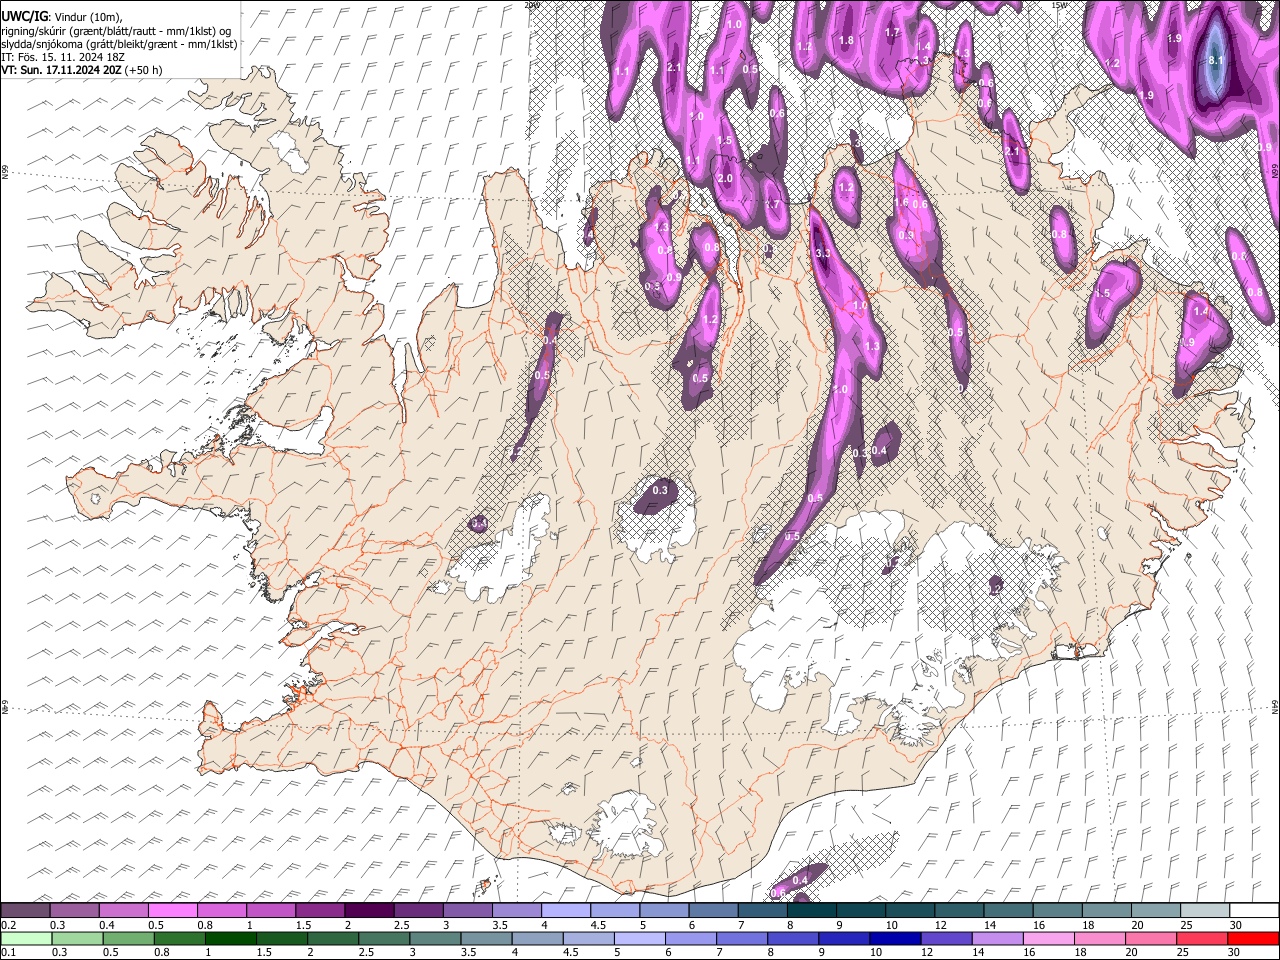Pick the dusty purple swatch after 0.2 in upper legend
Image resolution: width=1280 pixels, height=960 pixels.
pyautogui.click(x=25, y=910)
